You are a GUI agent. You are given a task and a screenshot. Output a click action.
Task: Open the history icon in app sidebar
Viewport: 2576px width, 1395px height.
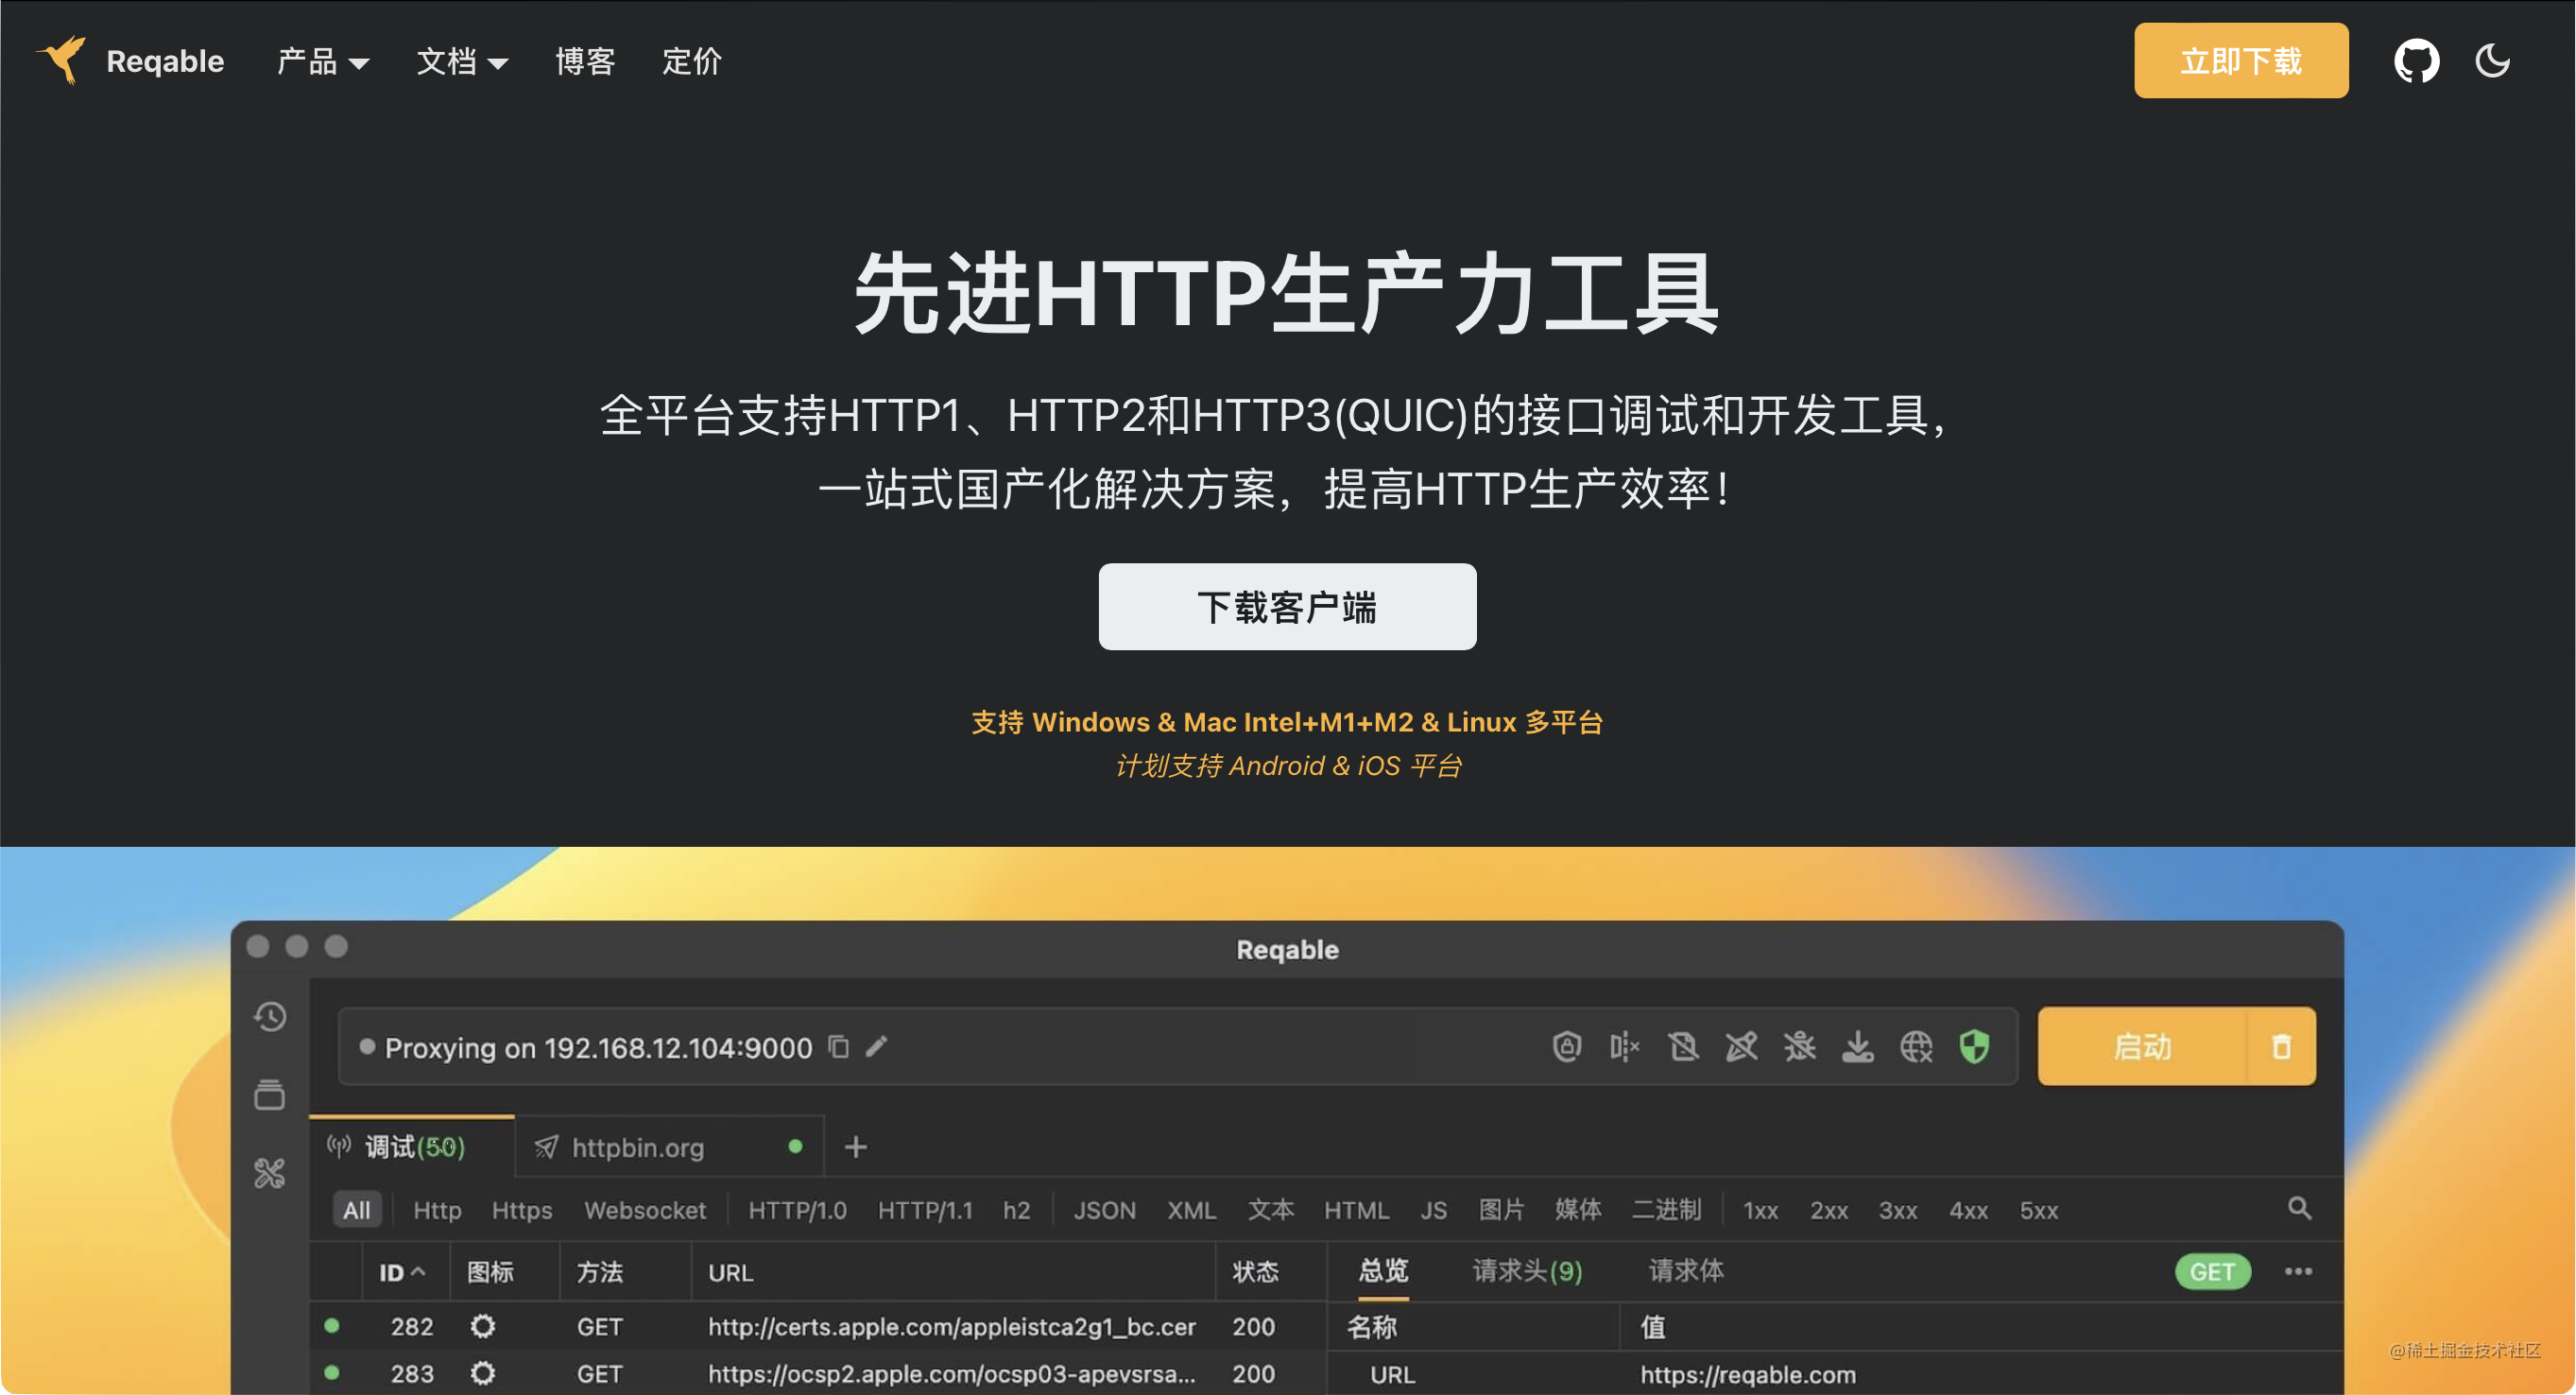(270, 1017)
